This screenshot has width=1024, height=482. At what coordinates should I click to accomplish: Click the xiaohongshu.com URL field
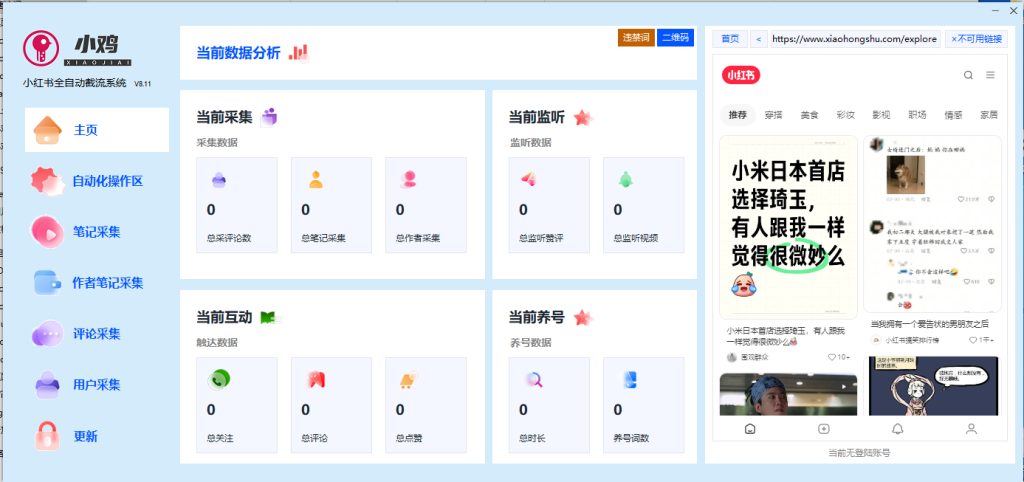856,39
